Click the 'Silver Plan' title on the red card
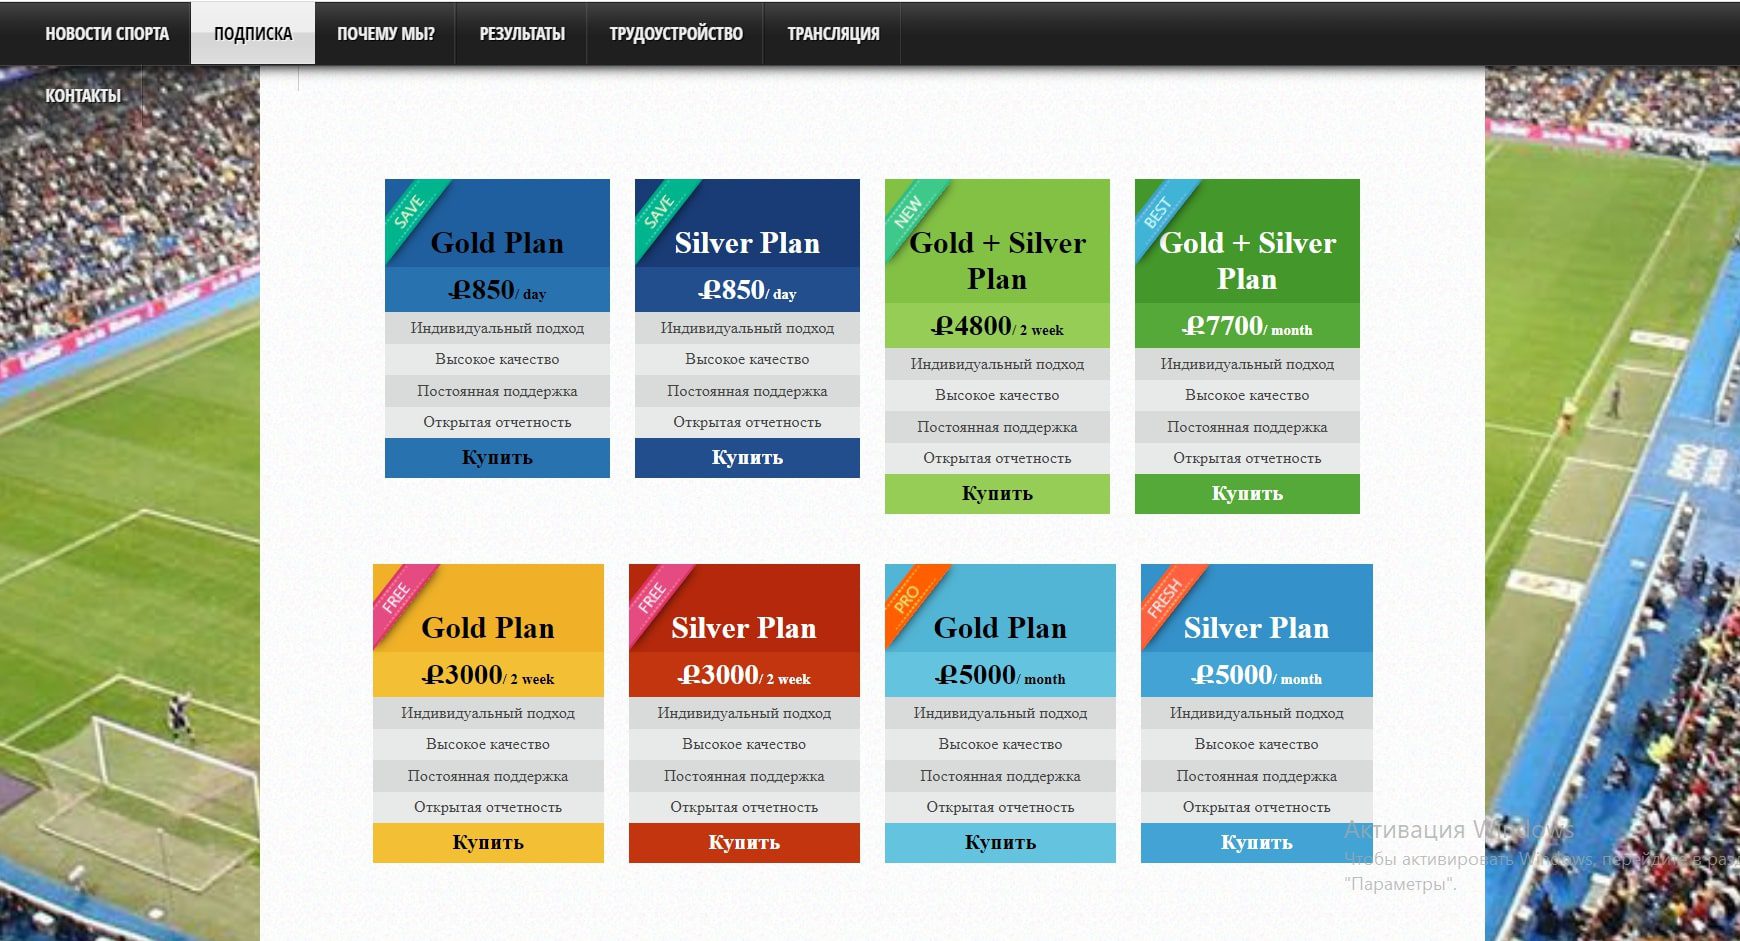 pyautogui.click(x=744, y=628)
